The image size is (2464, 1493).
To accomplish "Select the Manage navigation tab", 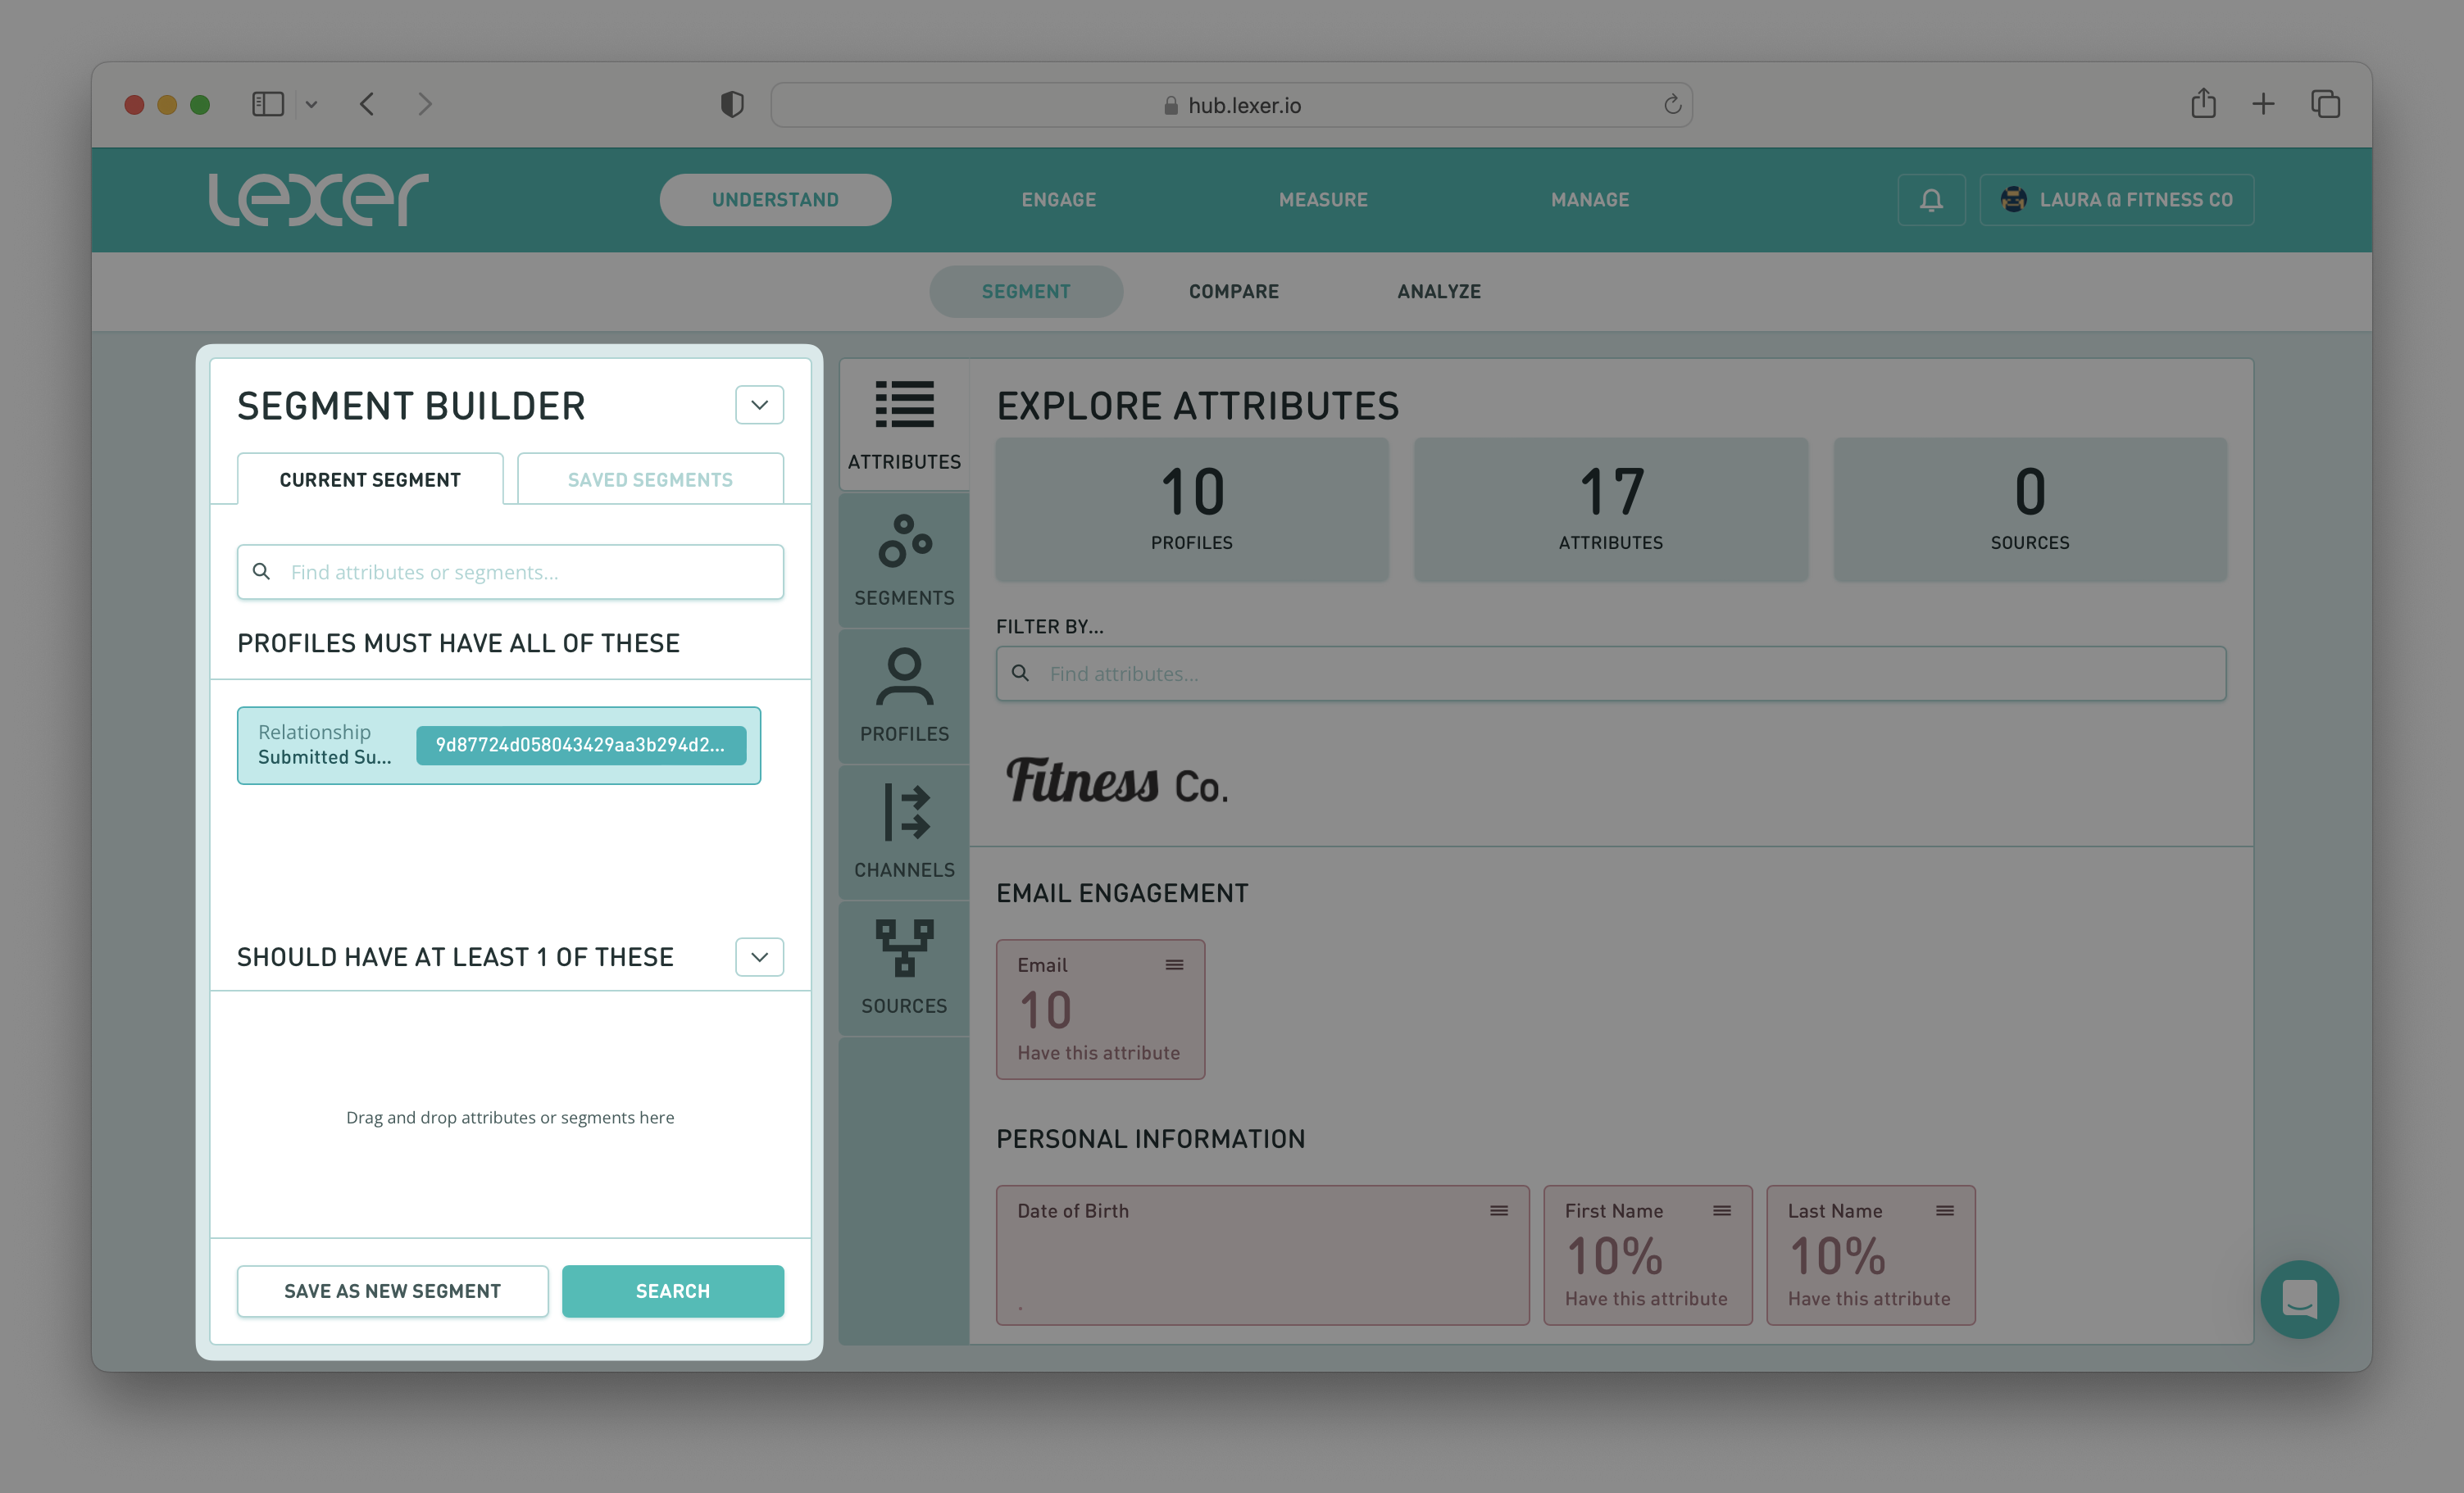I will (x=1590, y=200).
